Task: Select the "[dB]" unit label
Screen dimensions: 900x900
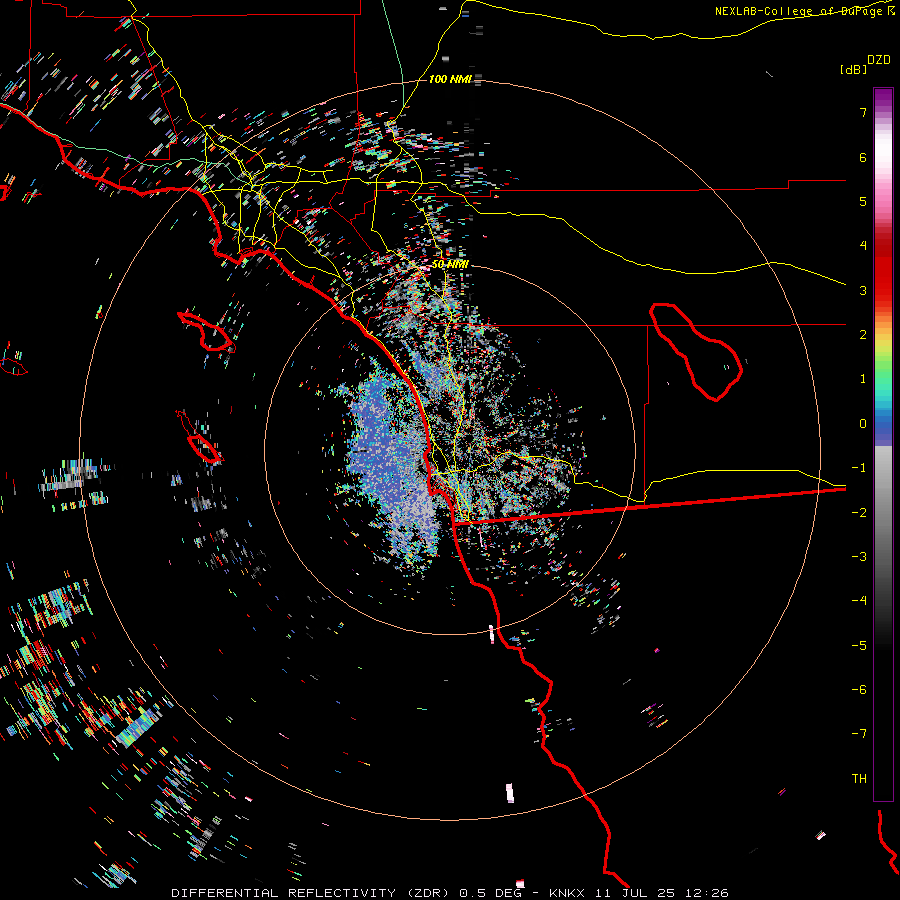Action: pyautogui.click(x=854, y=69)
